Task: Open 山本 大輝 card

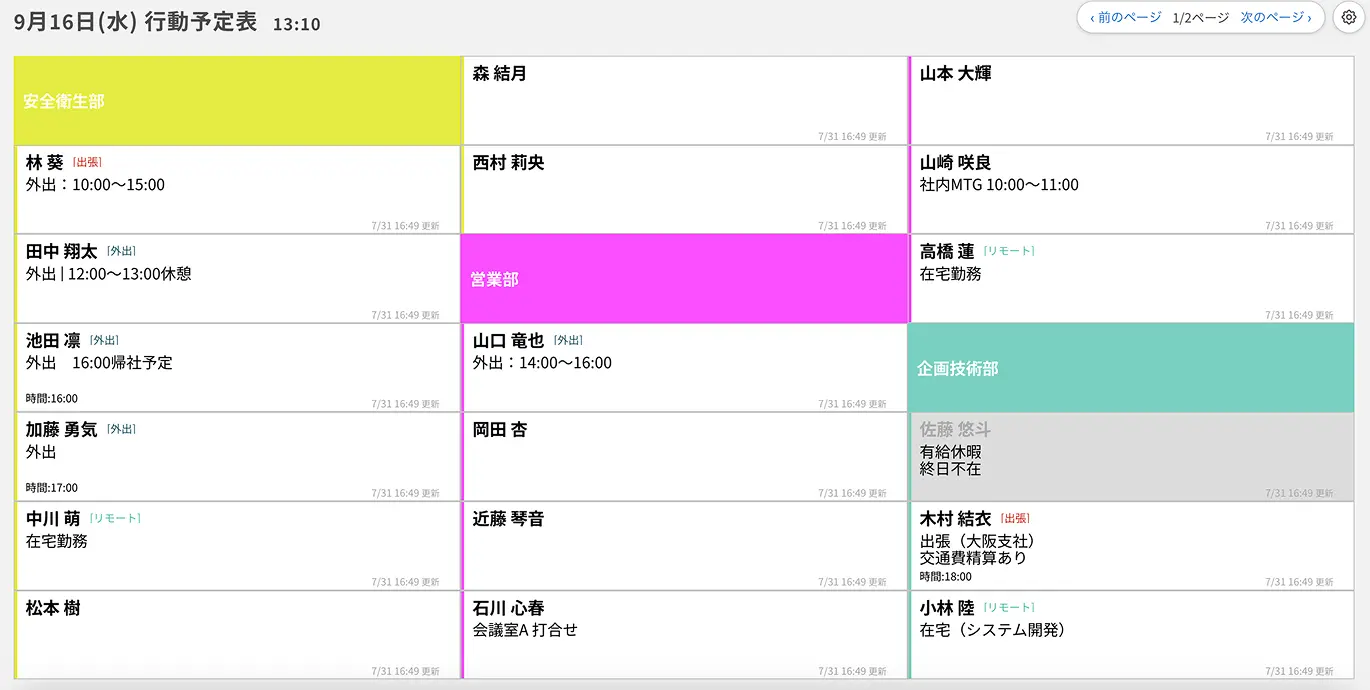Action: tap(1131, 101)
